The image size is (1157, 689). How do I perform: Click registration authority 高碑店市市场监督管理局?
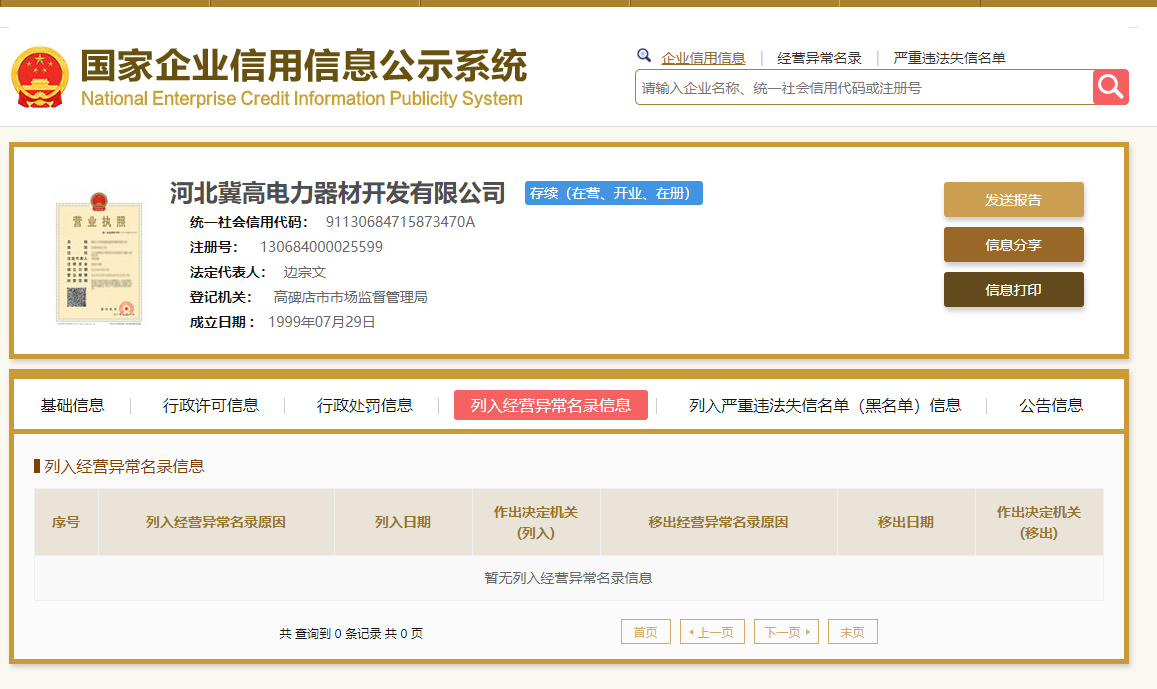350,297
